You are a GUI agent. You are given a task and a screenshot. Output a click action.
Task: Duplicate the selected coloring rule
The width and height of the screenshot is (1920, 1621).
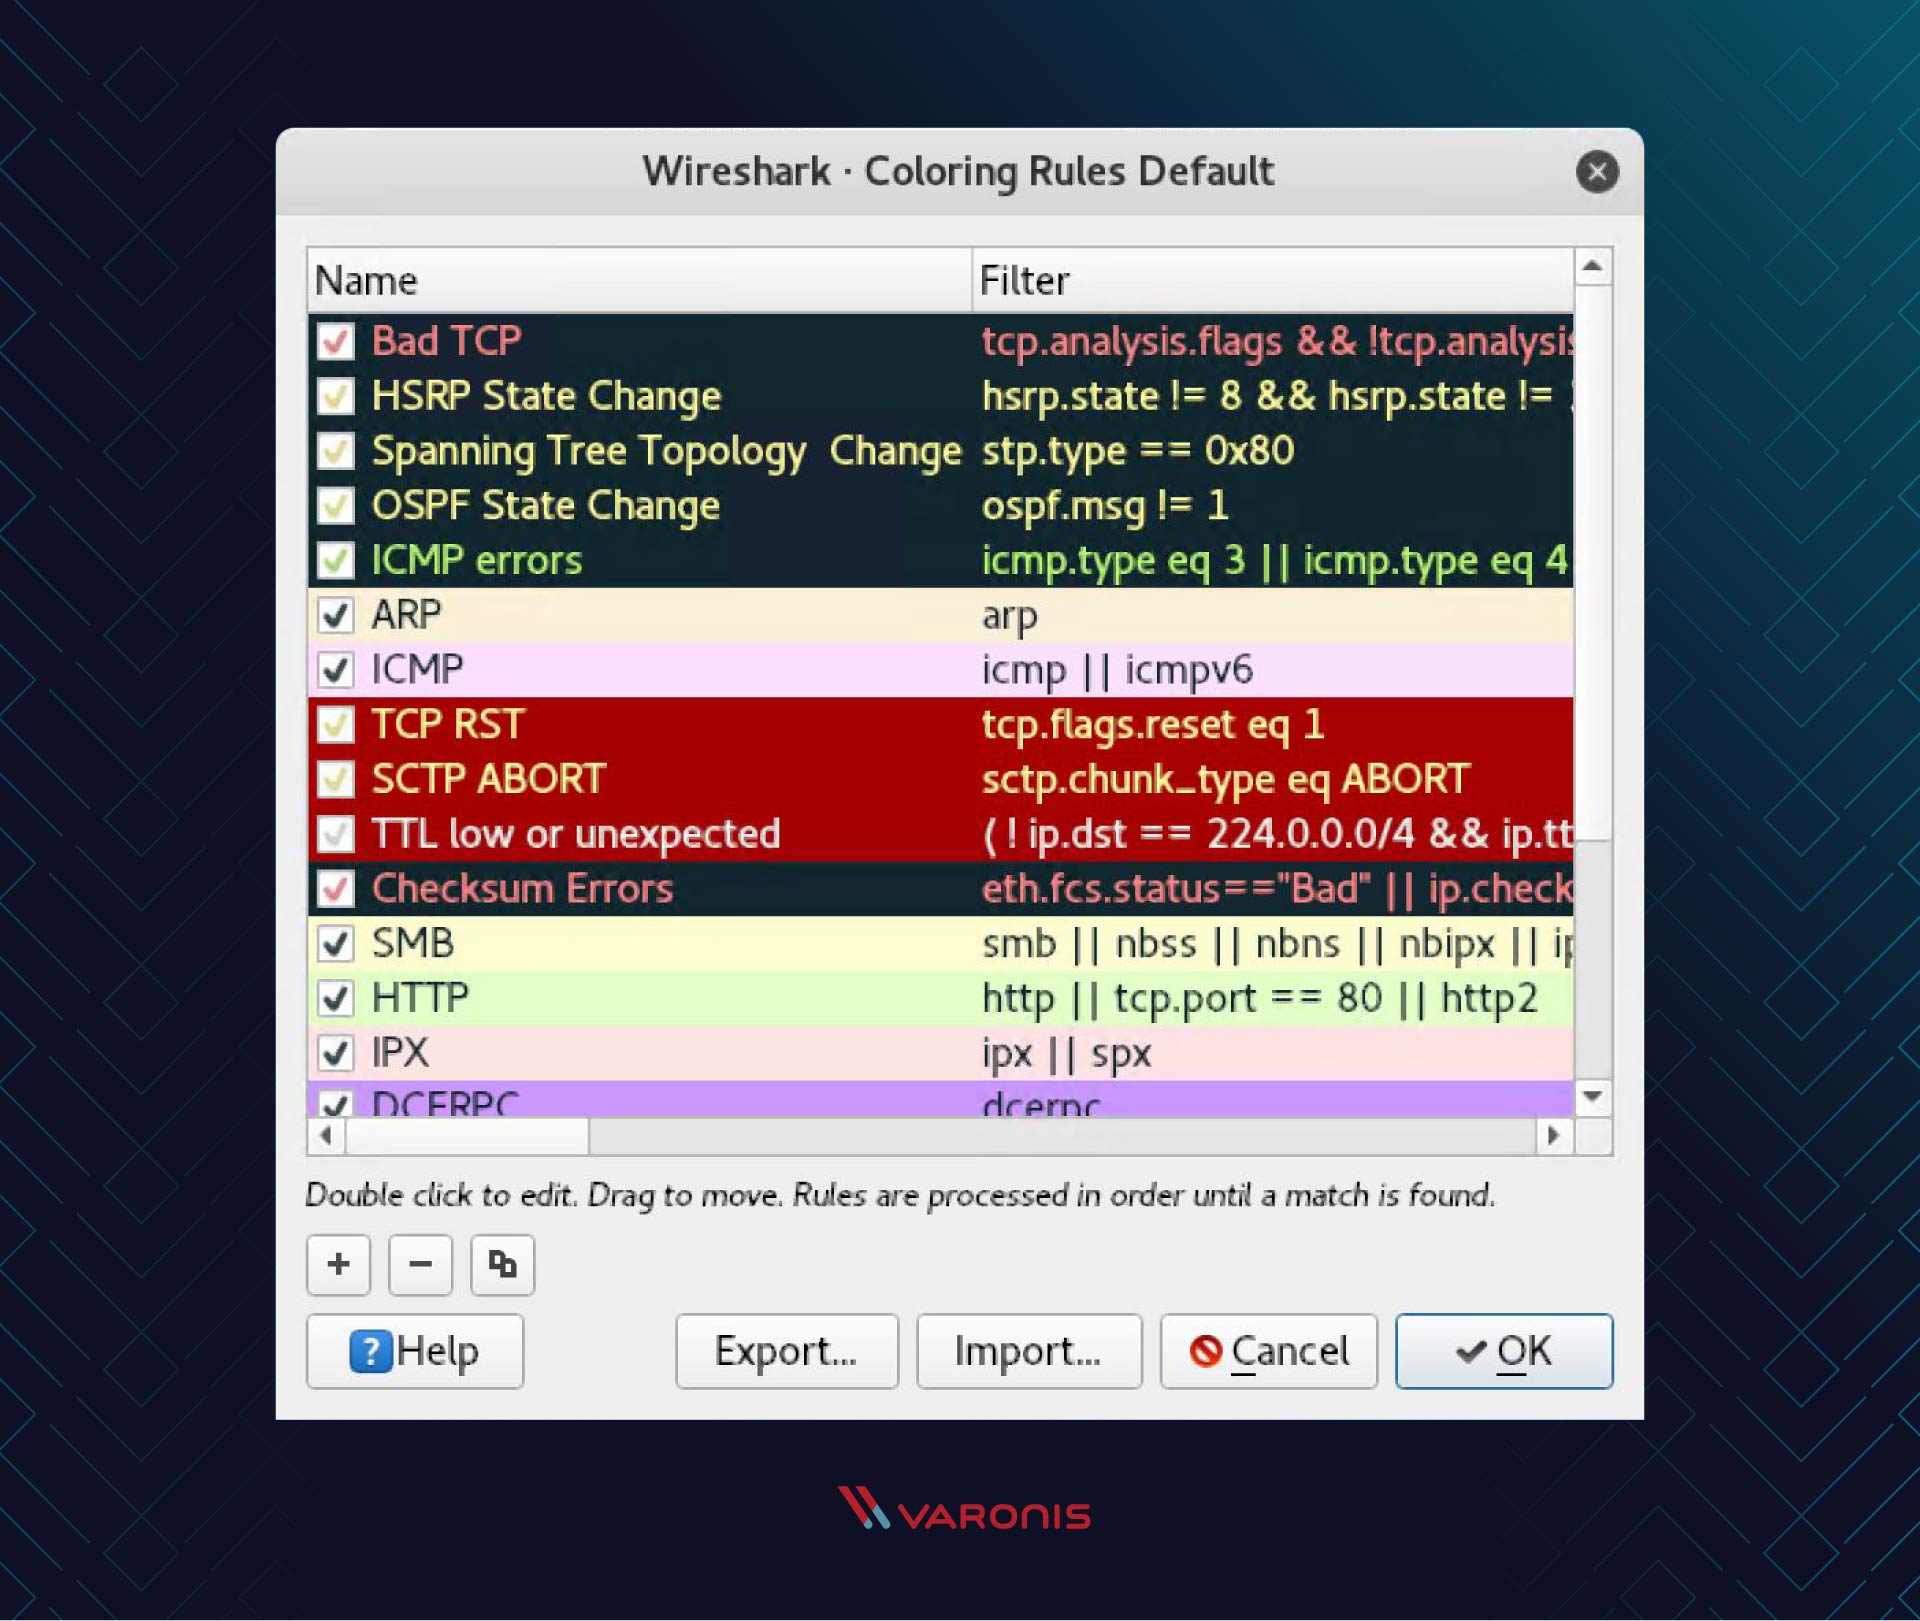click(x=502, y=1264)
